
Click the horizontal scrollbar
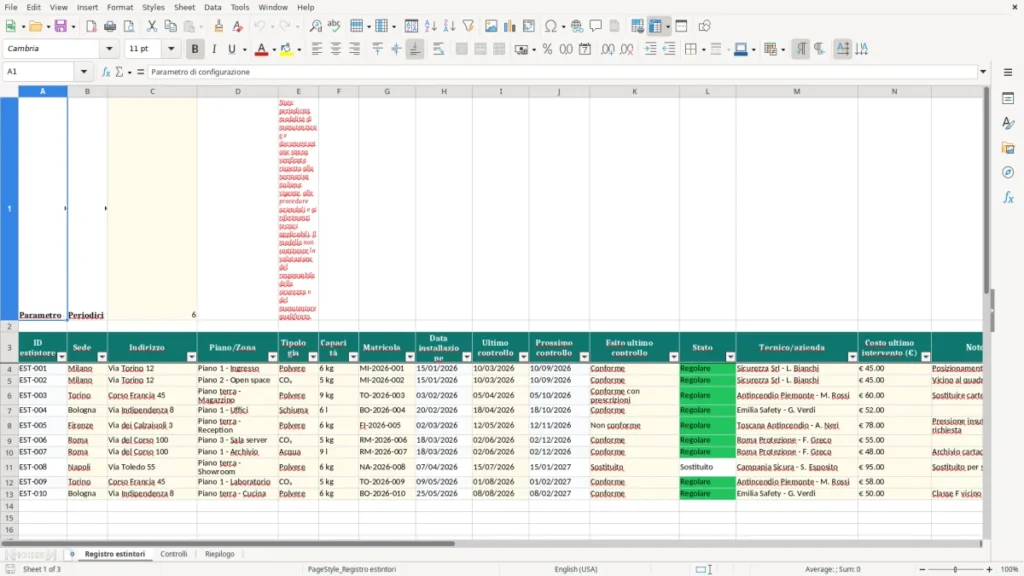(x=229, y=543)
